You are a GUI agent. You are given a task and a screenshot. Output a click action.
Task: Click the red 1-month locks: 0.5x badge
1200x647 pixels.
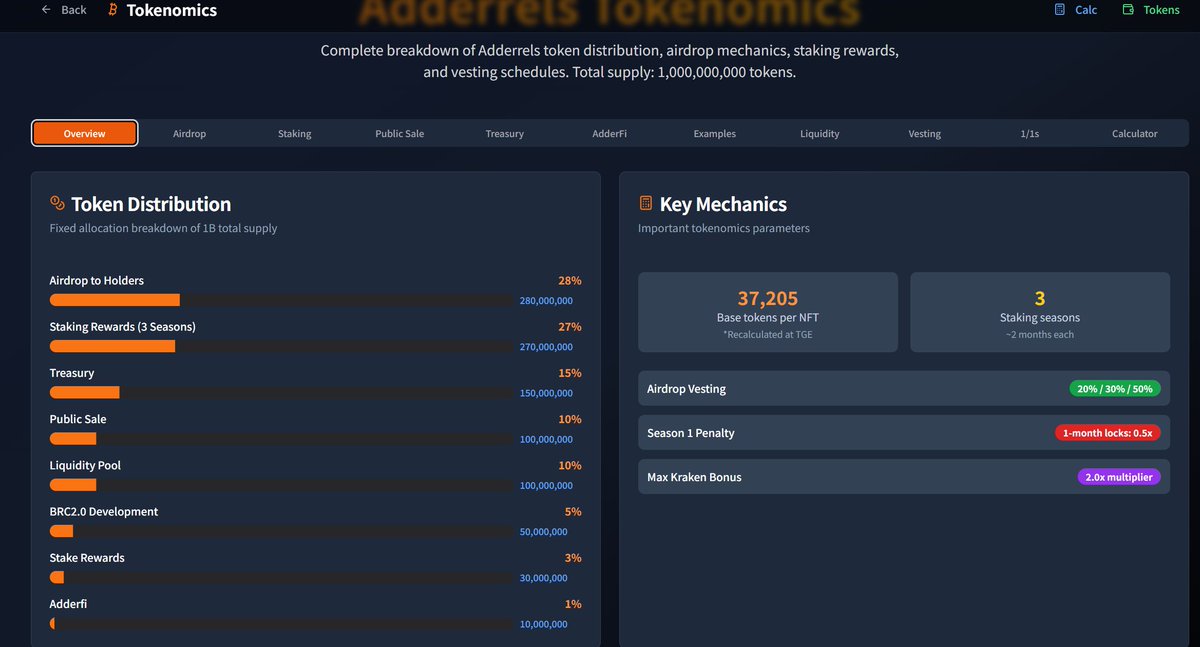1108,432
